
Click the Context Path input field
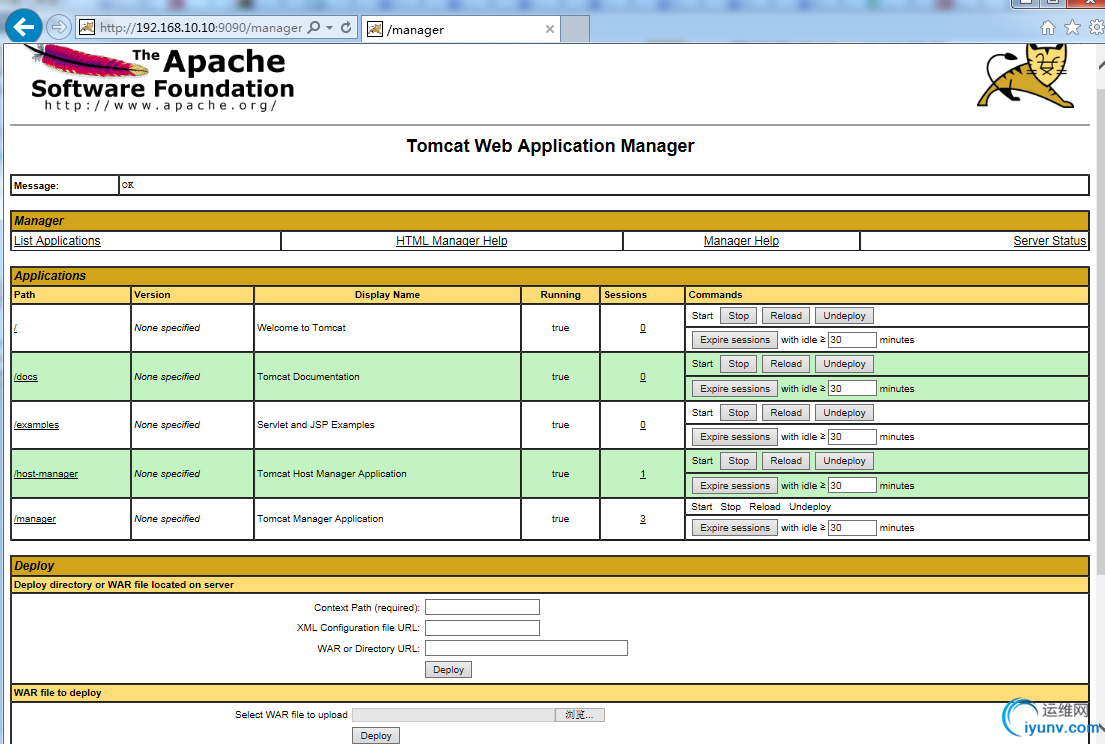[x=482, y=607]
